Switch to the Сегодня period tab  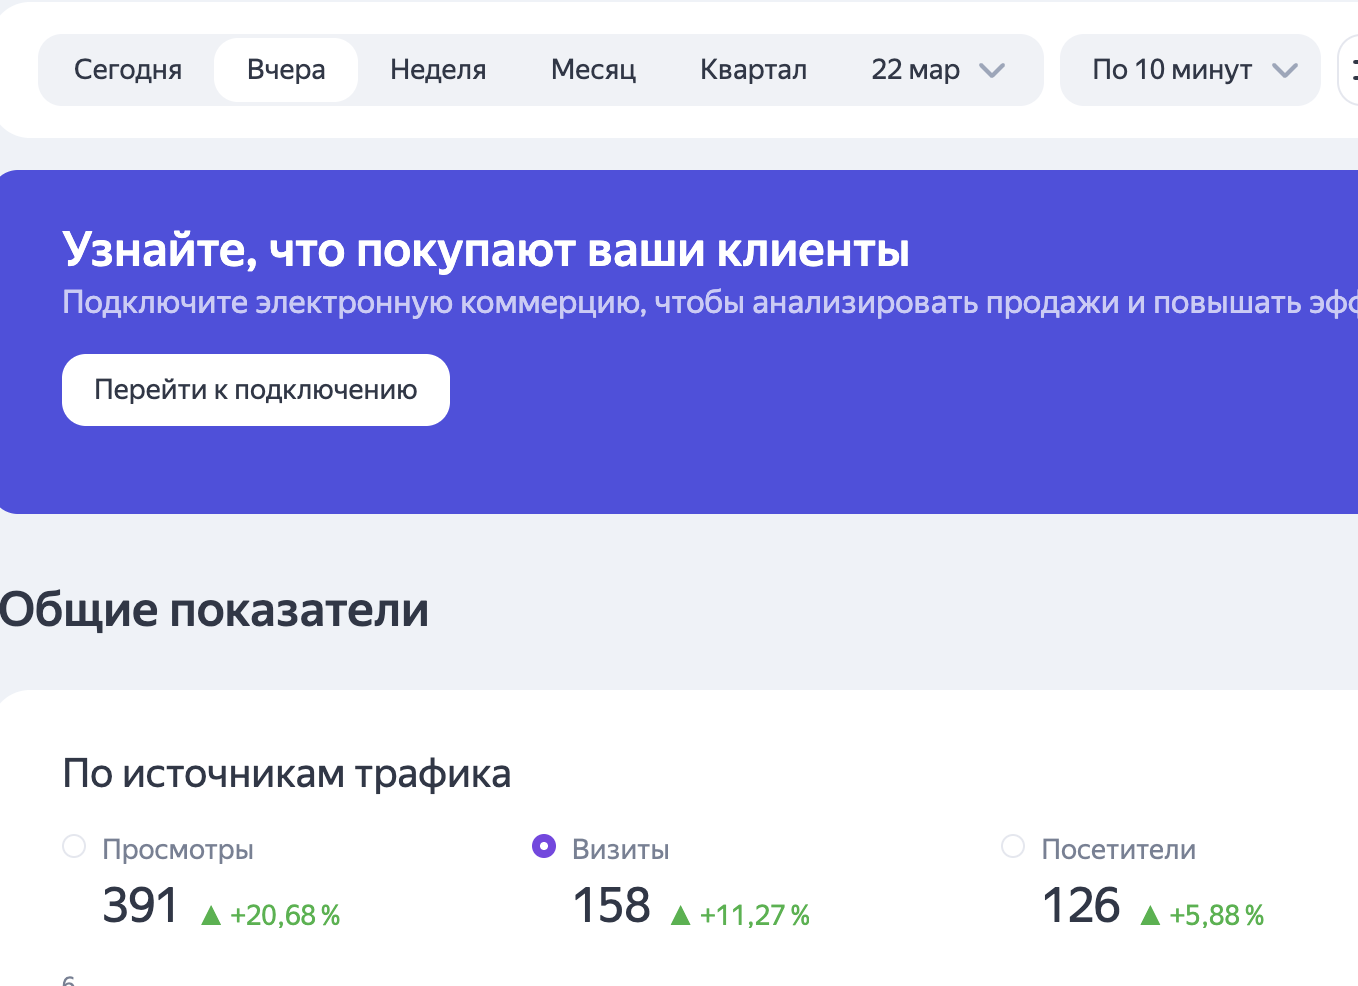[x=128, y=70]
